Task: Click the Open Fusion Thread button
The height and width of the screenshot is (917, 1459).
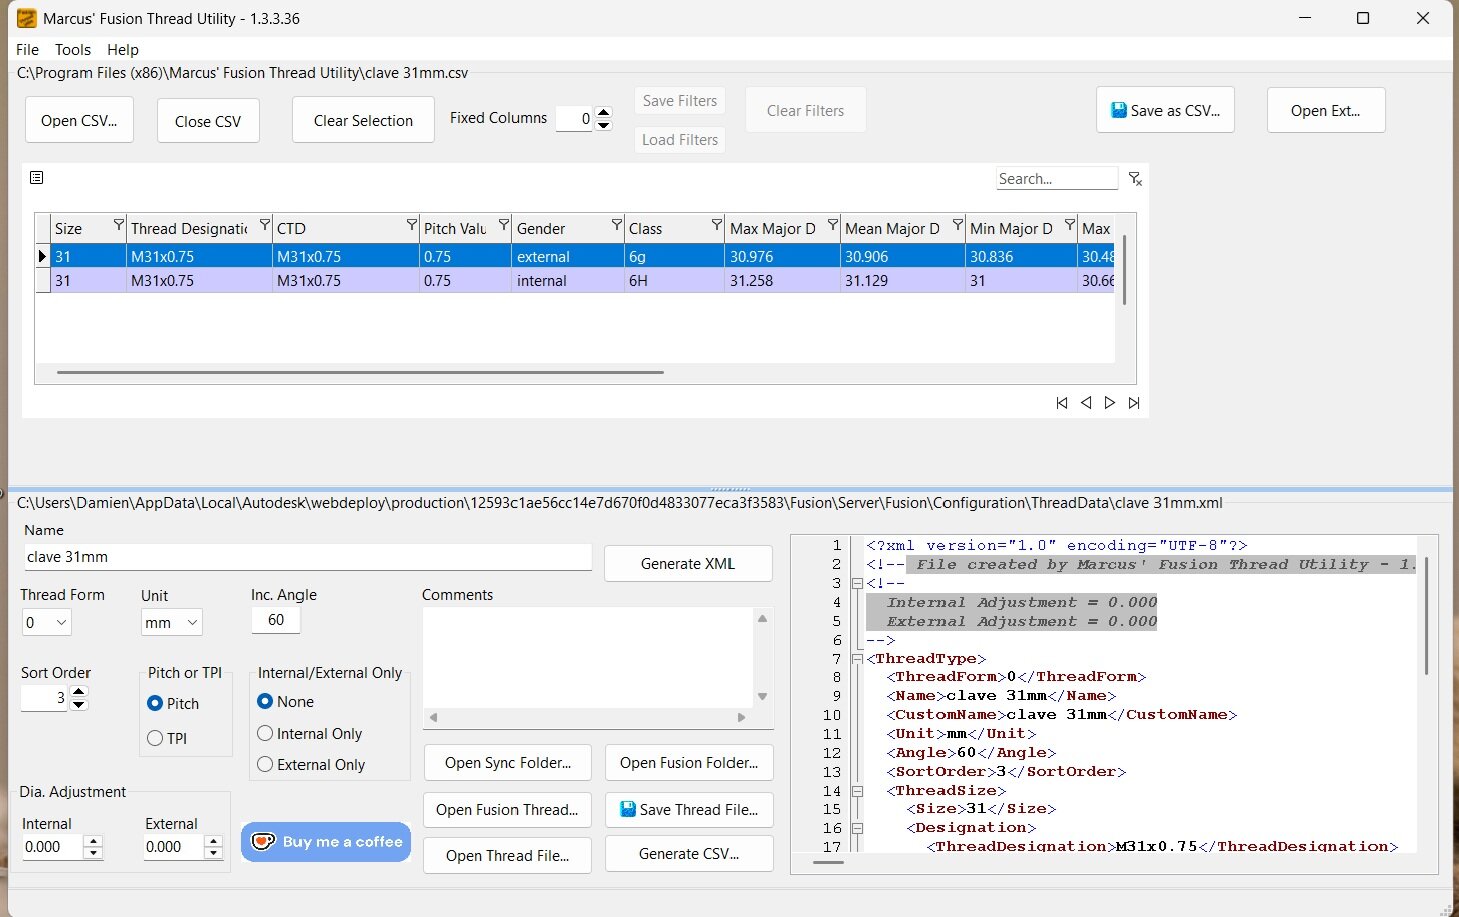Action: [507, 809]
